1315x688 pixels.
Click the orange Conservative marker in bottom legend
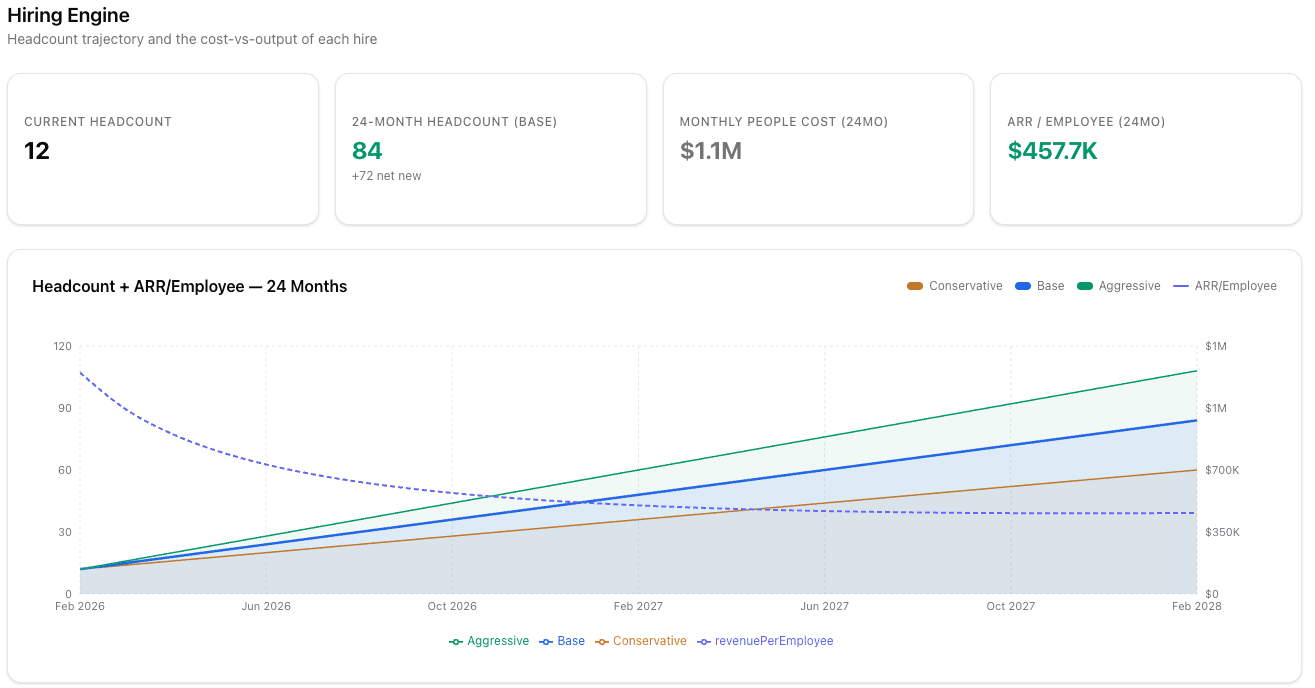pos(602,641)
